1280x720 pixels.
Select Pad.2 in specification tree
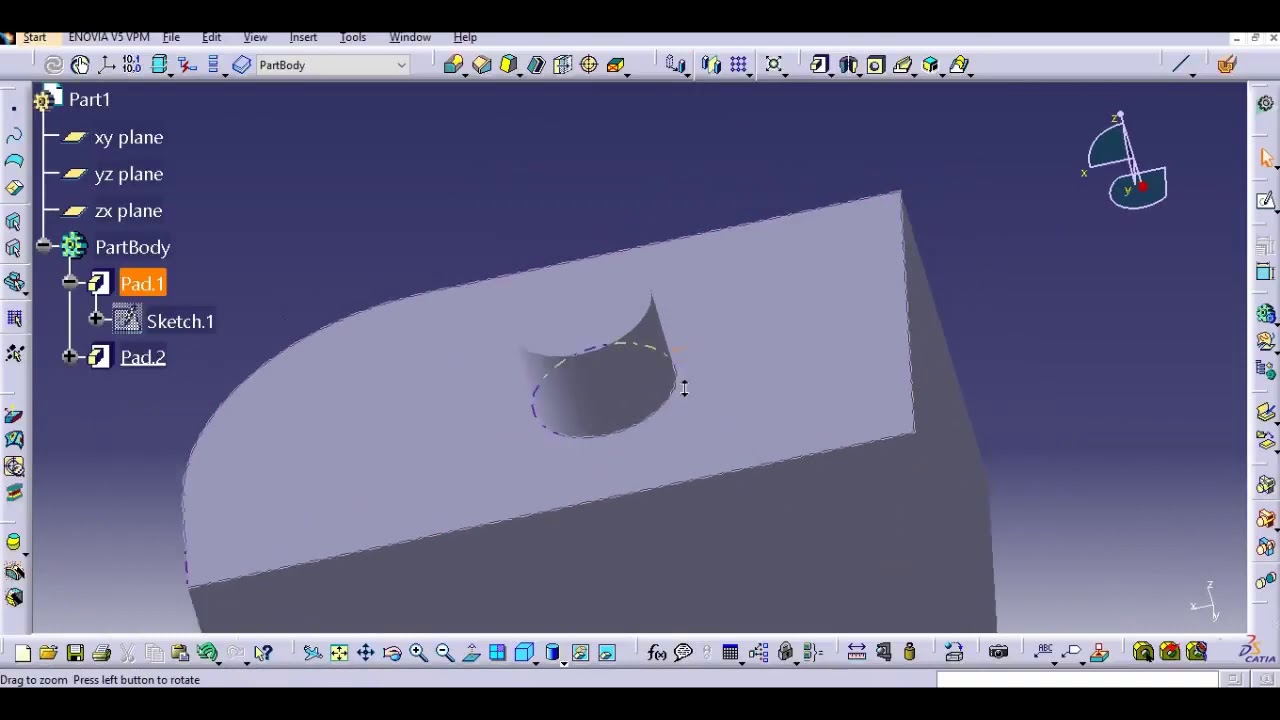pyautogui.click(x=143, y=358)
